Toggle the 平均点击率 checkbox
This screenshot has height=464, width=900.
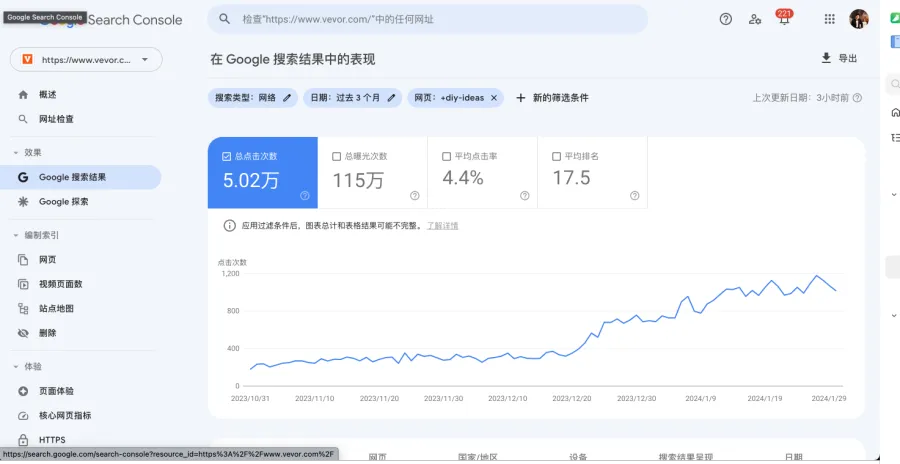[x=447, y=156]
